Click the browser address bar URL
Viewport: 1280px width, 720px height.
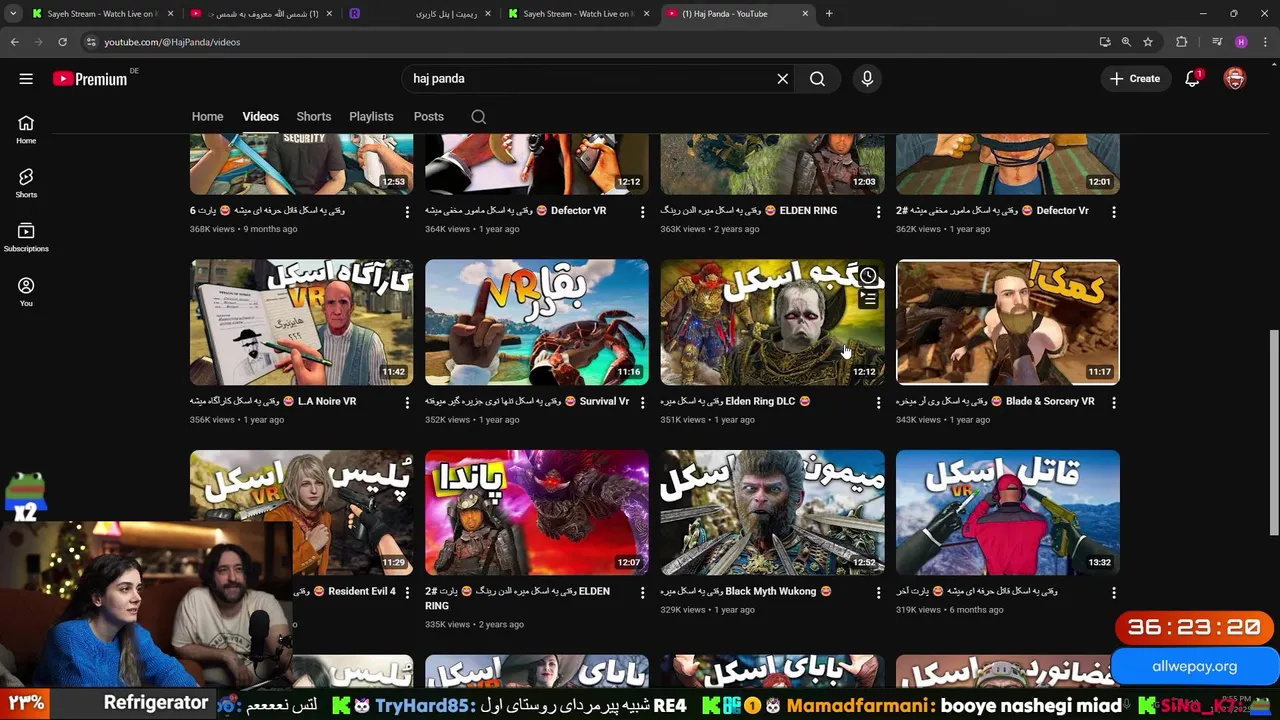click(172, 42)
